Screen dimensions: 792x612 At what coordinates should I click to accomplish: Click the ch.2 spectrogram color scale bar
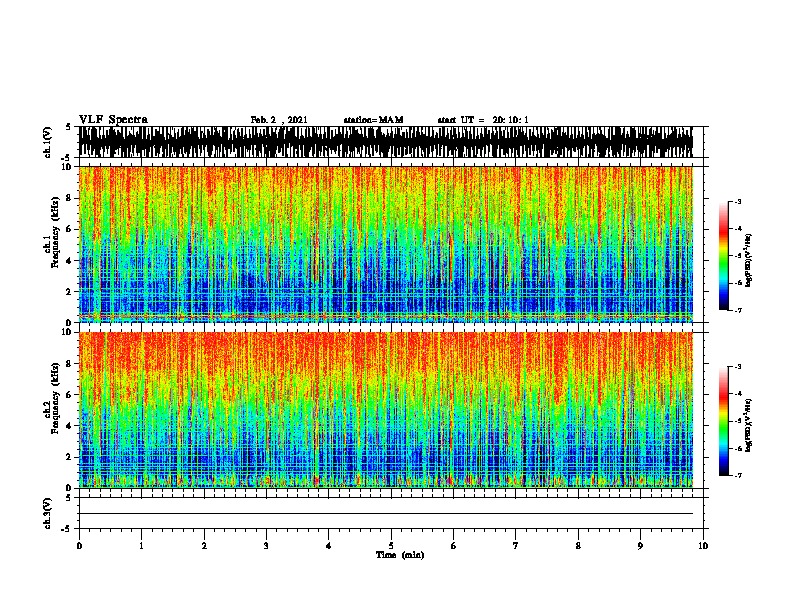click(x=724, y=421)
